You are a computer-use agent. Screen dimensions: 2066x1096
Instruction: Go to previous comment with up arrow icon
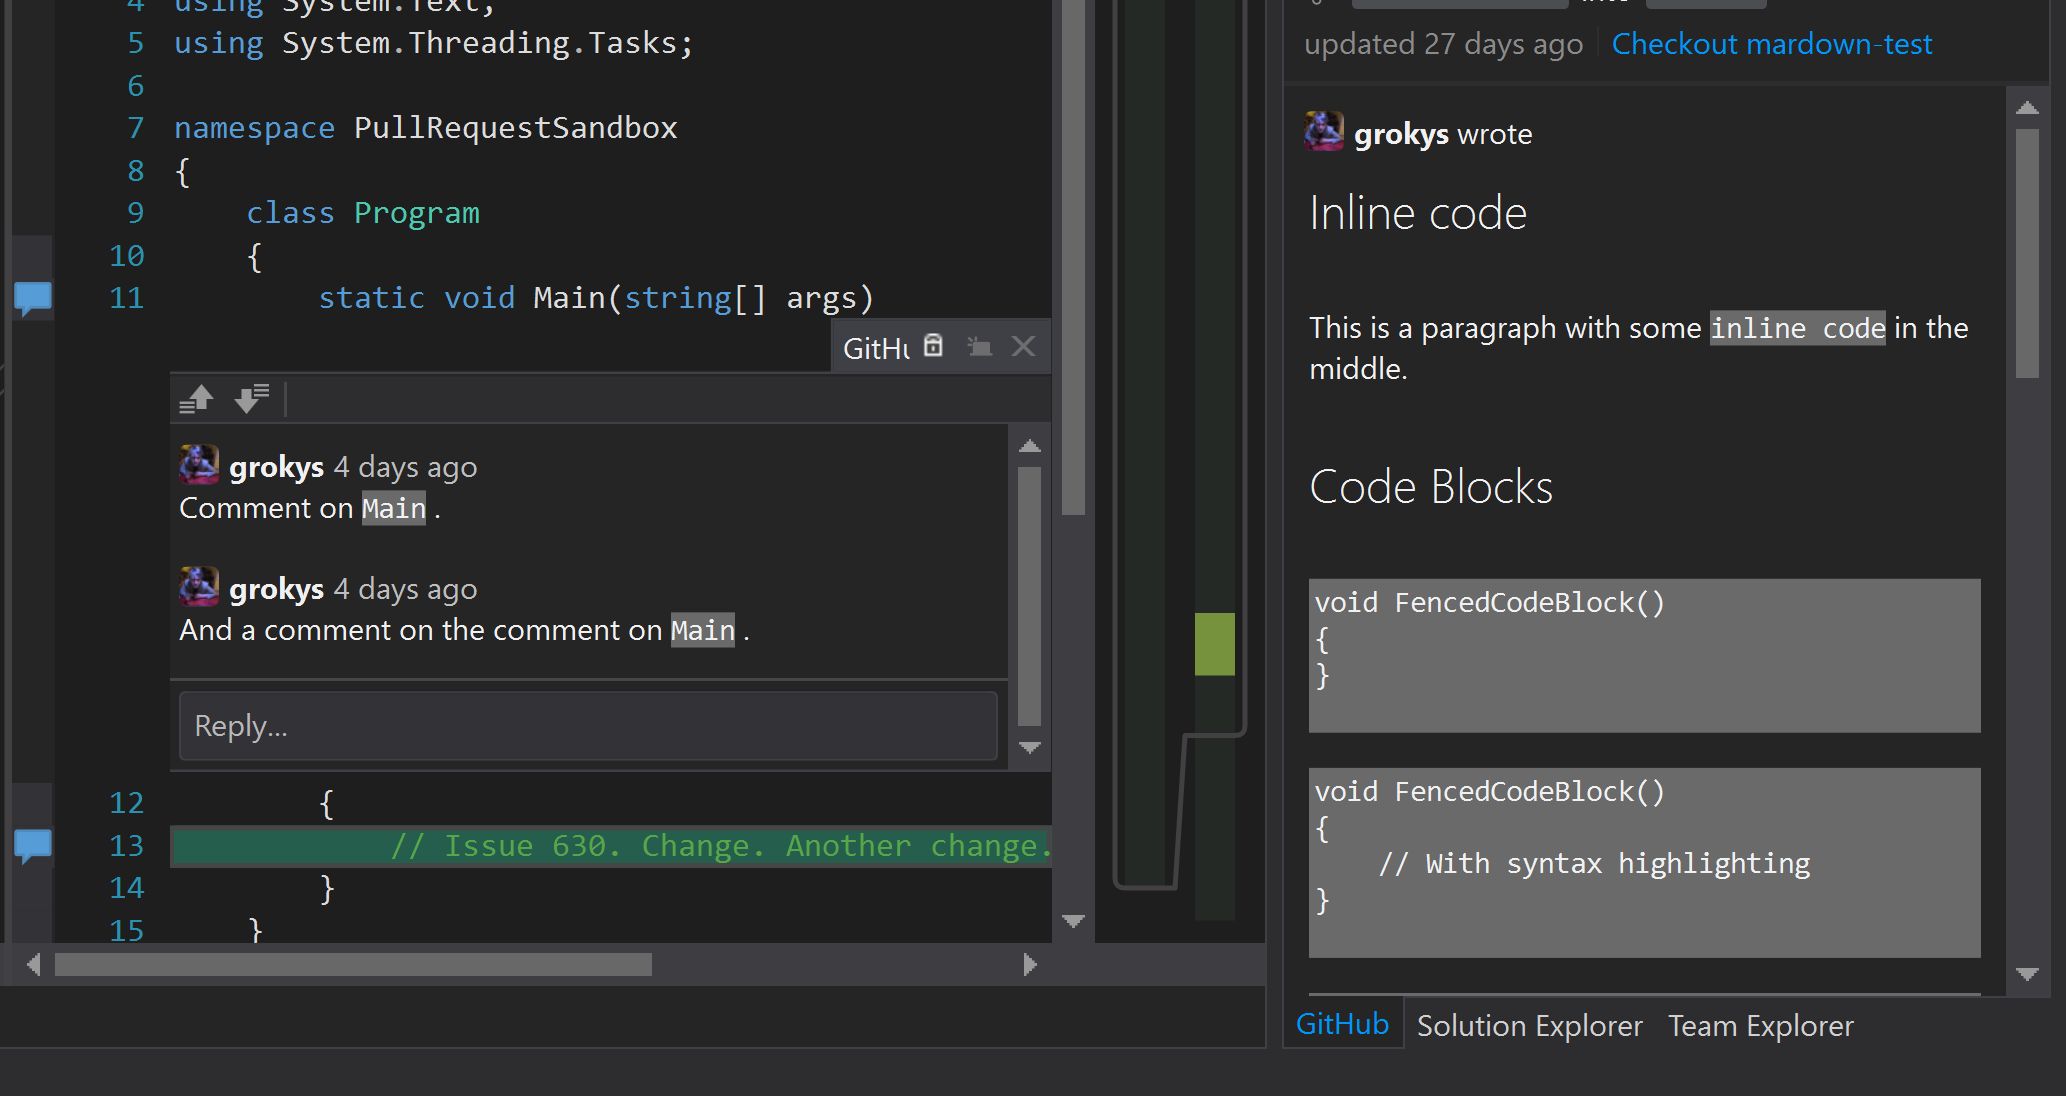(197, 399)
